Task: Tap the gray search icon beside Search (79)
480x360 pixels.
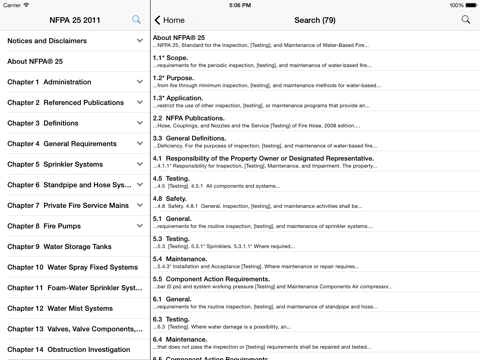Action: (x=466, y=20)
